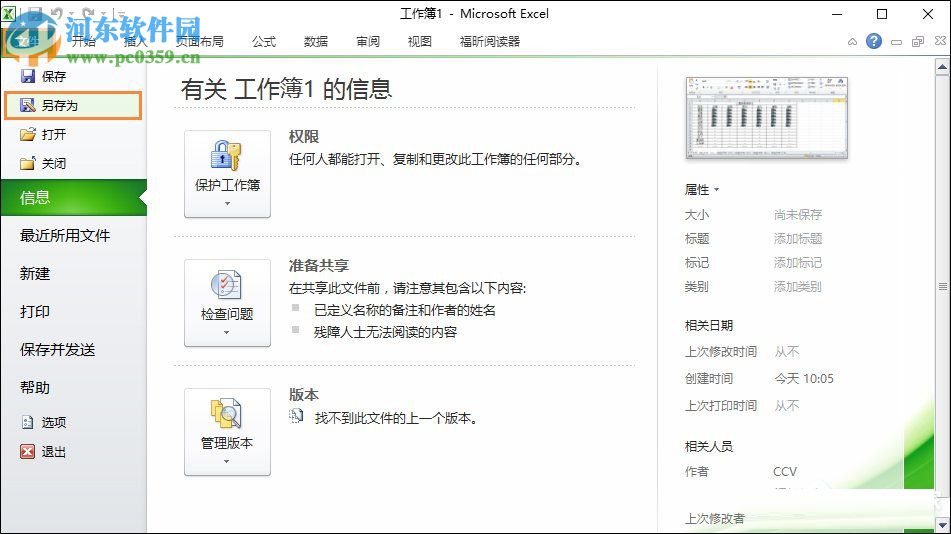
Task: Click author name CCV
Action: 785,471
